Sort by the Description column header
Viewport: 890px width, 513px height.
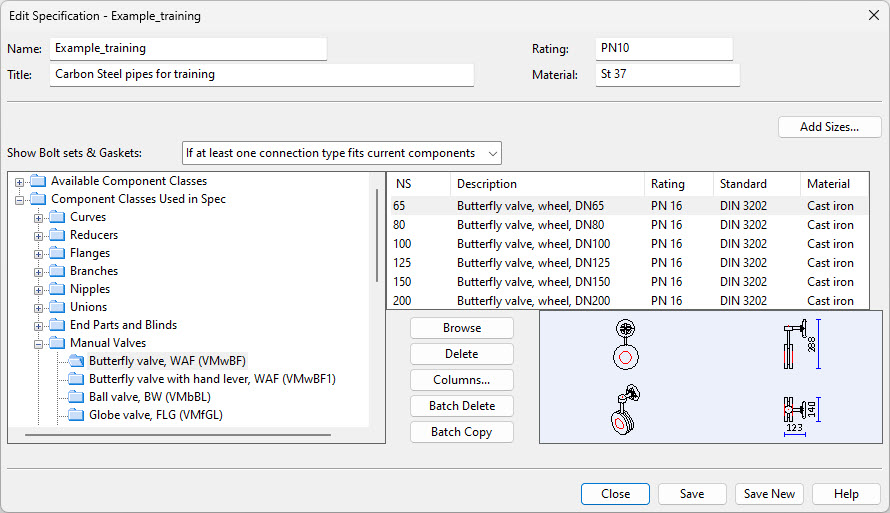click(547, 184)
